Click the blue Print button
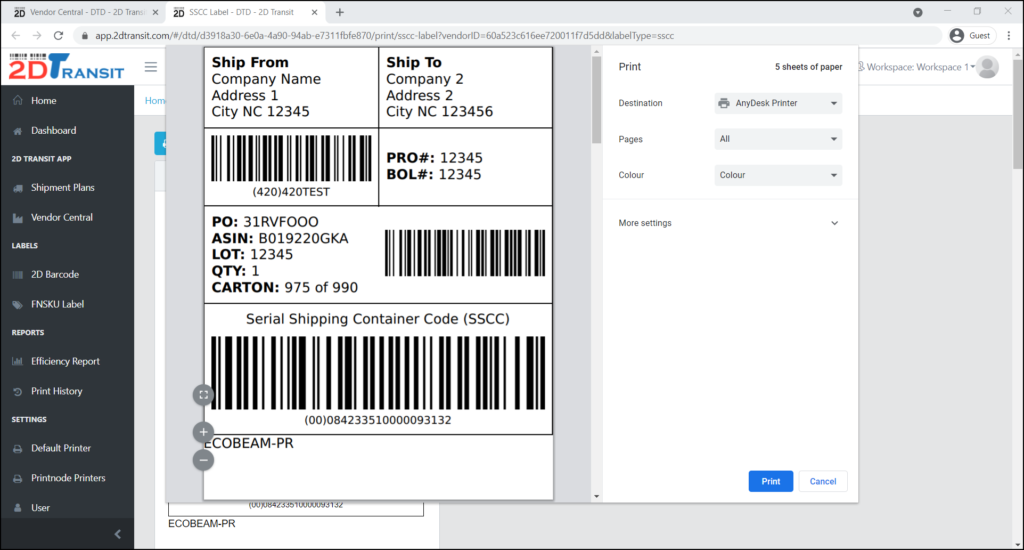Viewport: 1024px width, 550px height. tap(771, 481)
